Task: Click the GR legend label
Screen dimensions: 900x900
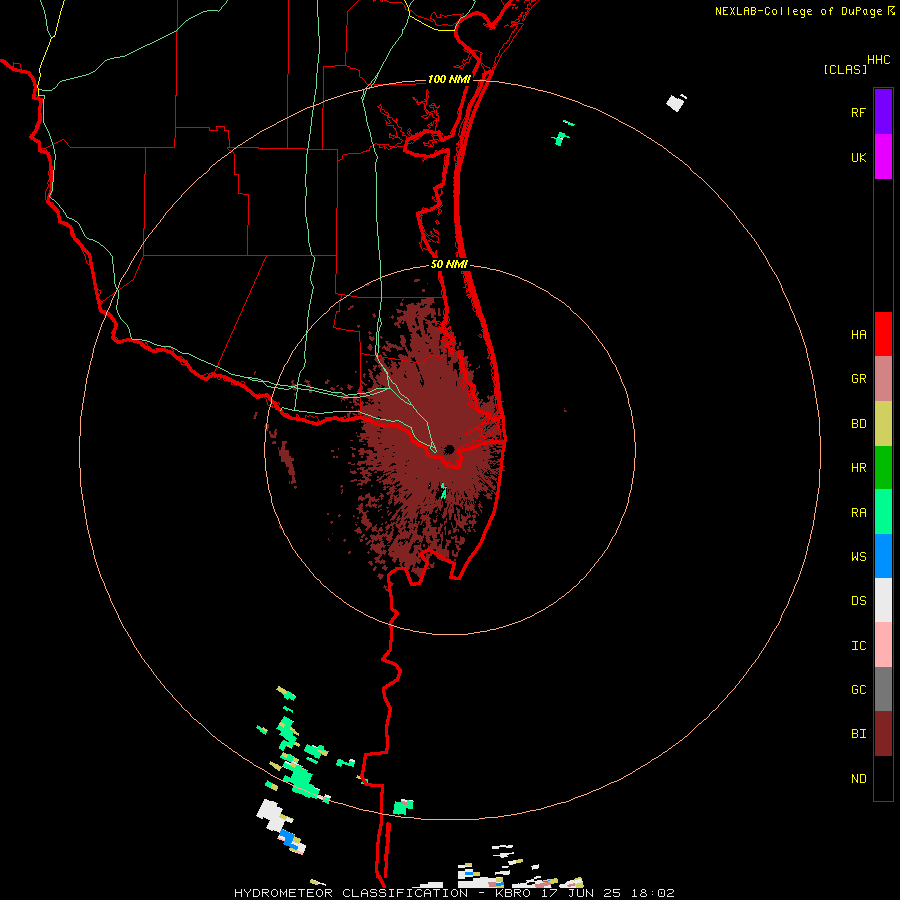Action: point(858,379)
